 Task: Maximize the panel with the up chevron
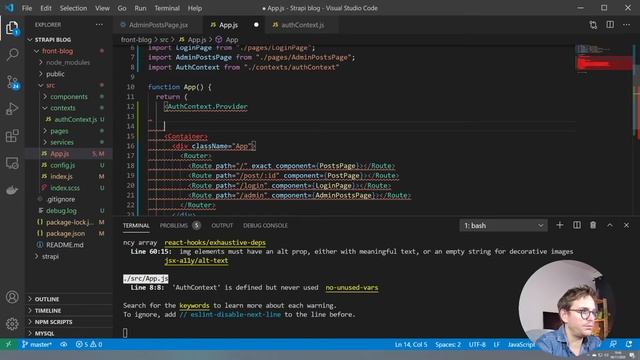coord(610,225)
